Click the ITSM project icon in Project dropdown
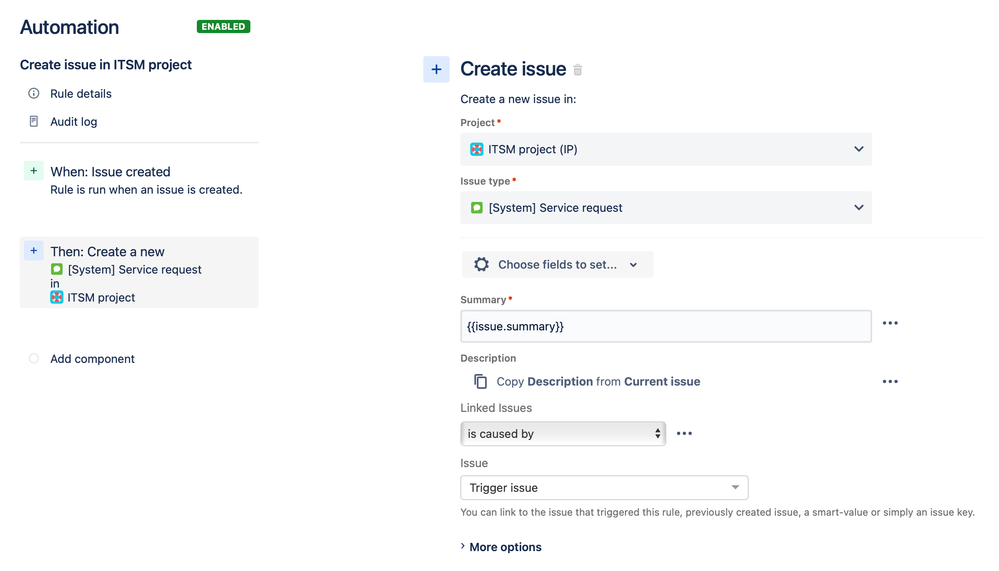Screen dimensions: 999x571 (477, 149)
